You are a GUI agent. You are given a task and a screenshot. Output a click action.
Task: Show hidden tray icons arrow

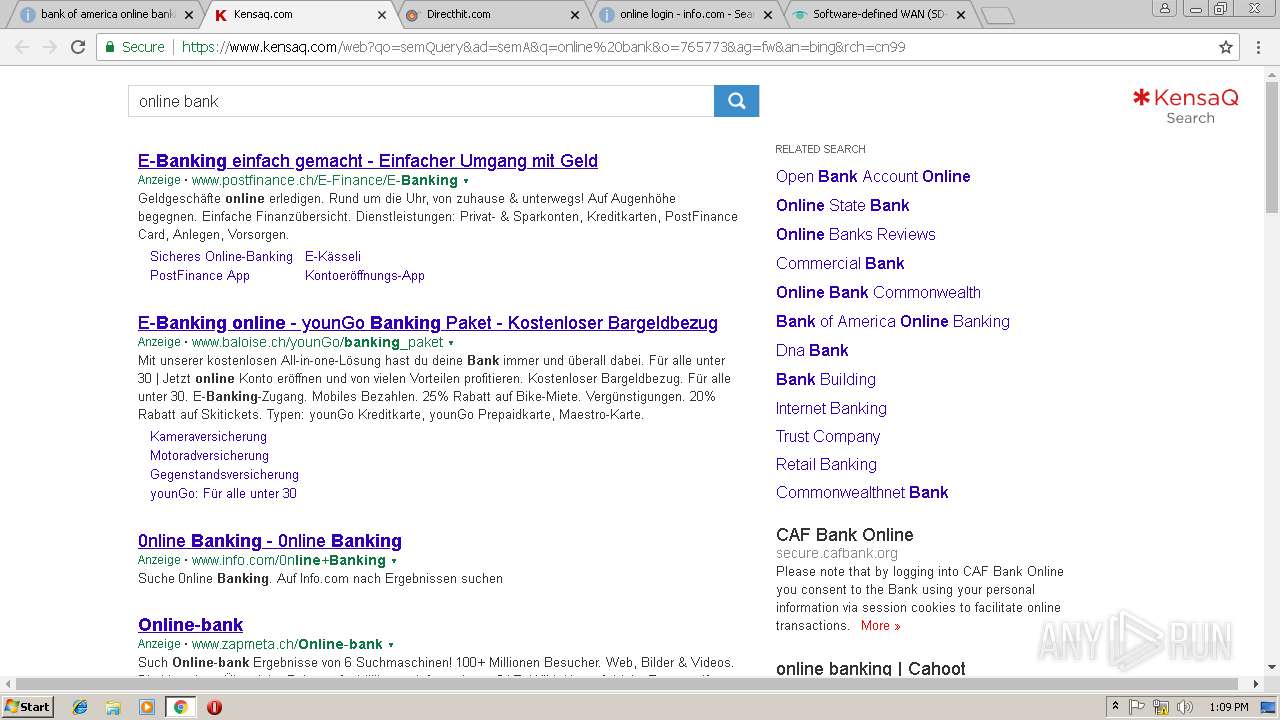(x=1115, y=707)
